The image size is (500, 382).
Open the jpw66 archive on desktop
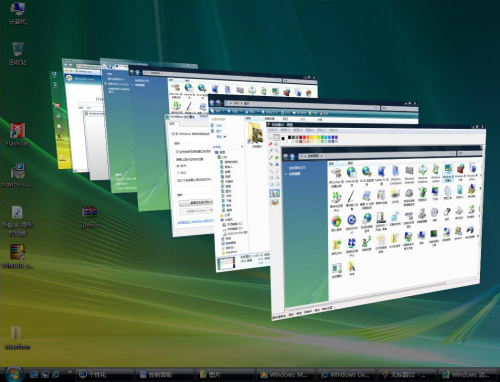tap(89, 217)
